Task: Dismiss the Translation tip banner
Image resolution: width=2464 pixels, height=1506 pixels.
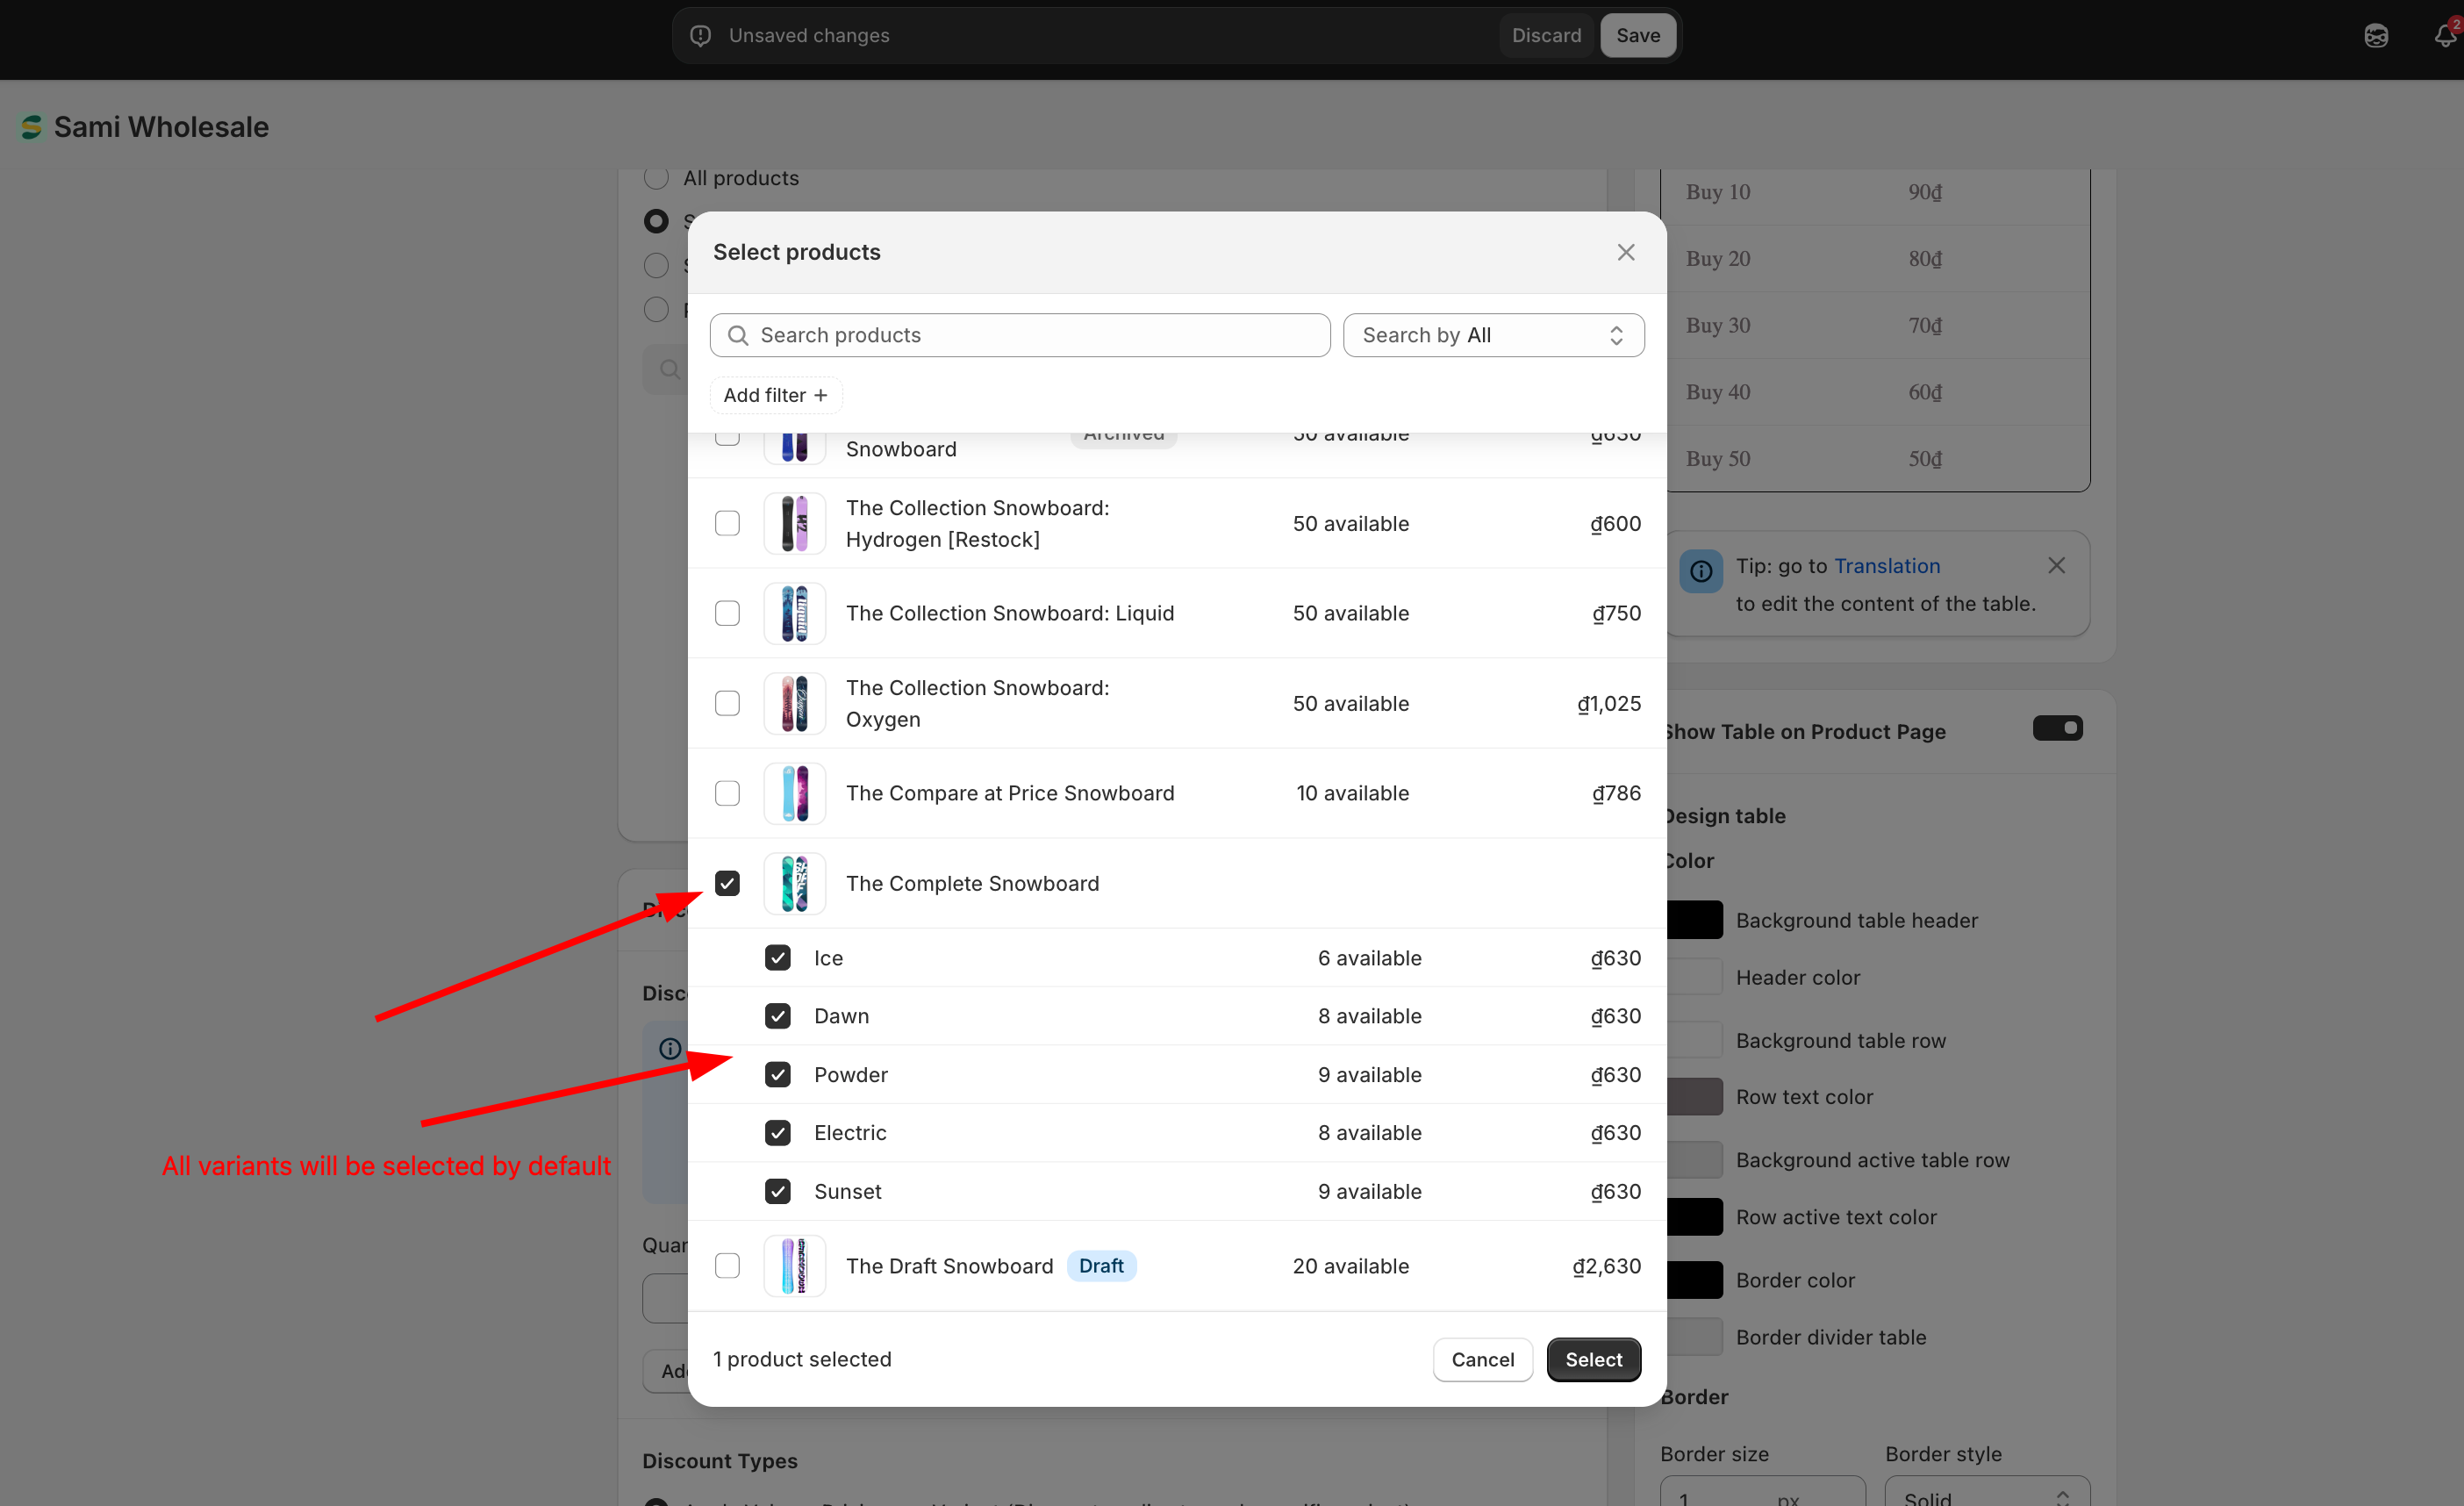Action: (x=2055, y=566)
